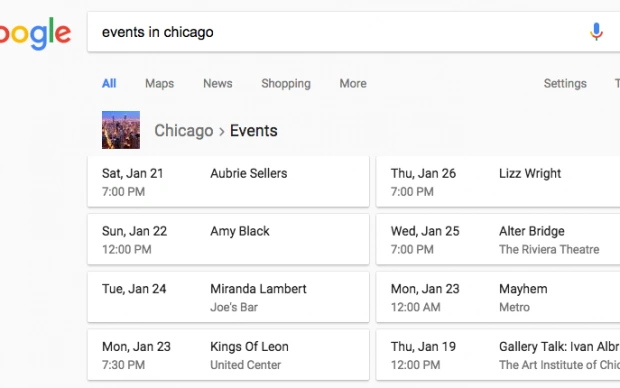Click the voice search microphone icon

click(596, 32)
